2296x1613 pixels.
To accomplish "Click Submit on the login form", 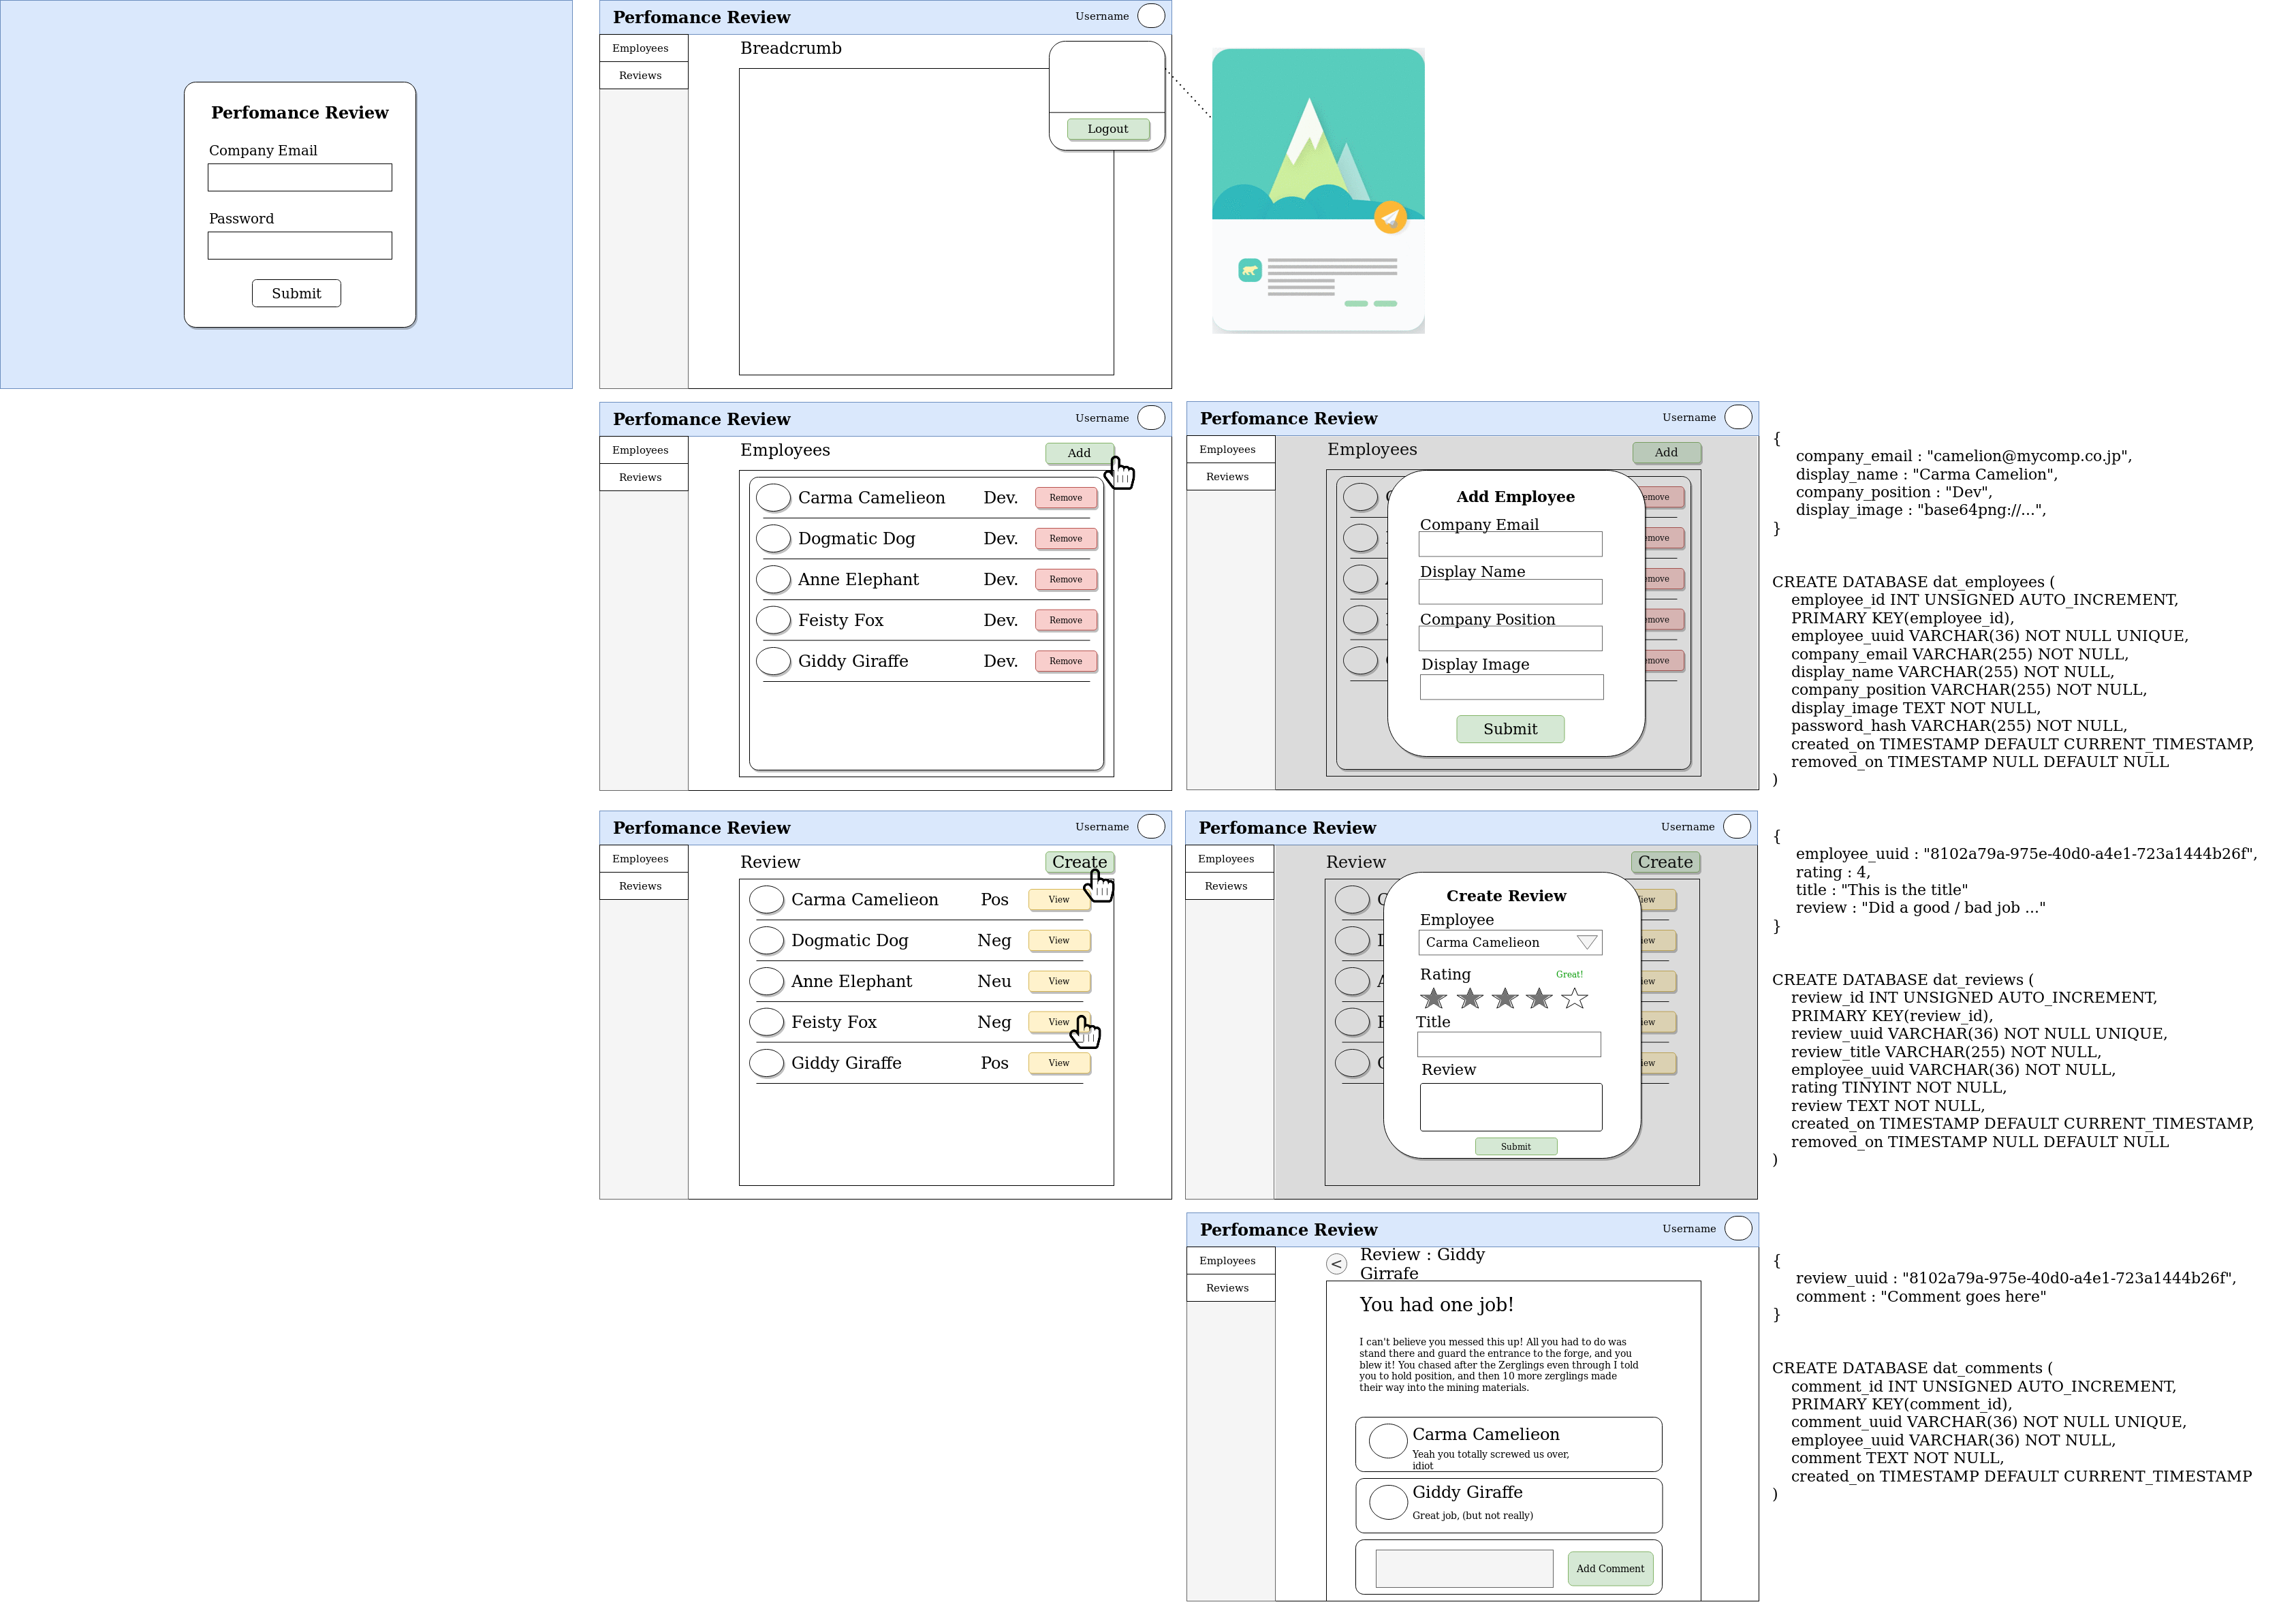I will 296,294.
